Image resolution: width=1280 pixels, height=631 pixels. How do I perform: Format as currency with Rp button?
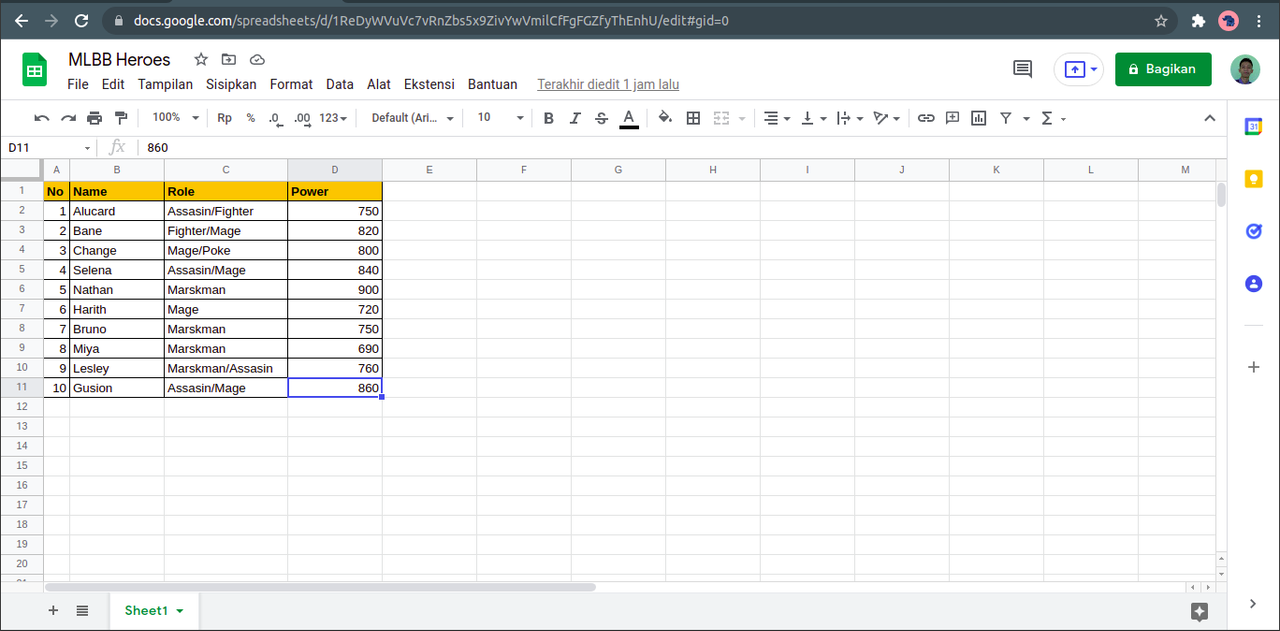(x=225, y=118)
